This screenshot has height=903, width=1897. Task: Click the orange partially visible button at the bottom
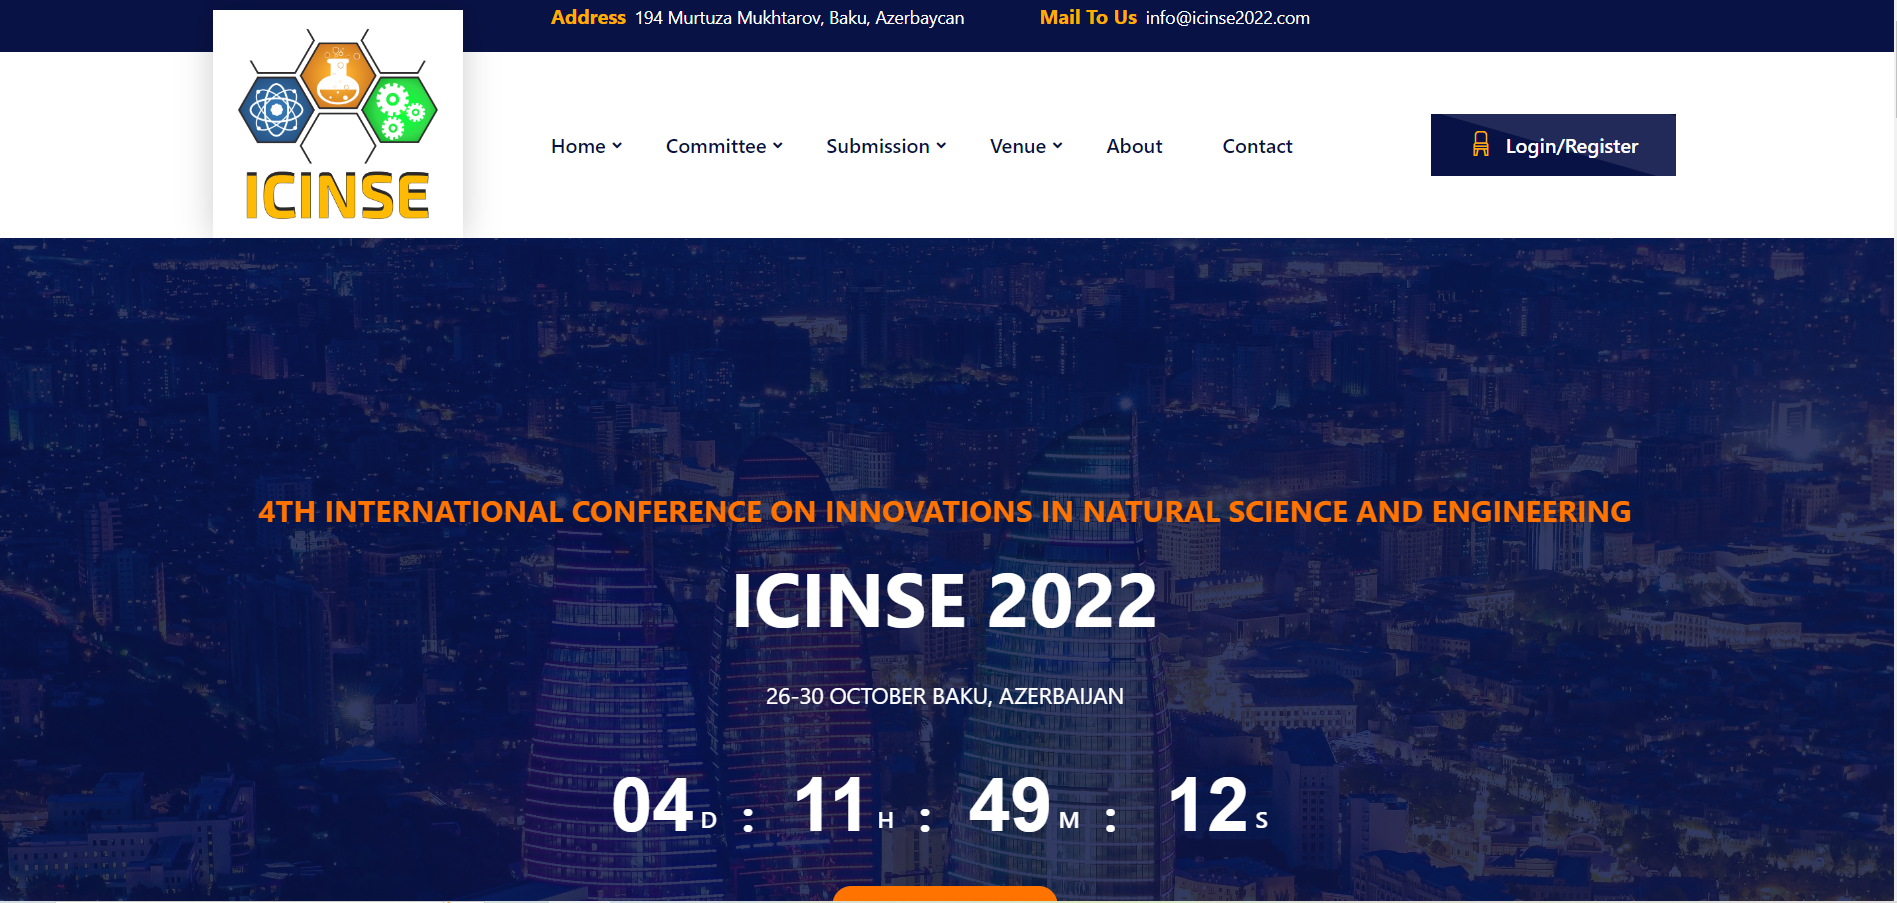tap(944, 893)
